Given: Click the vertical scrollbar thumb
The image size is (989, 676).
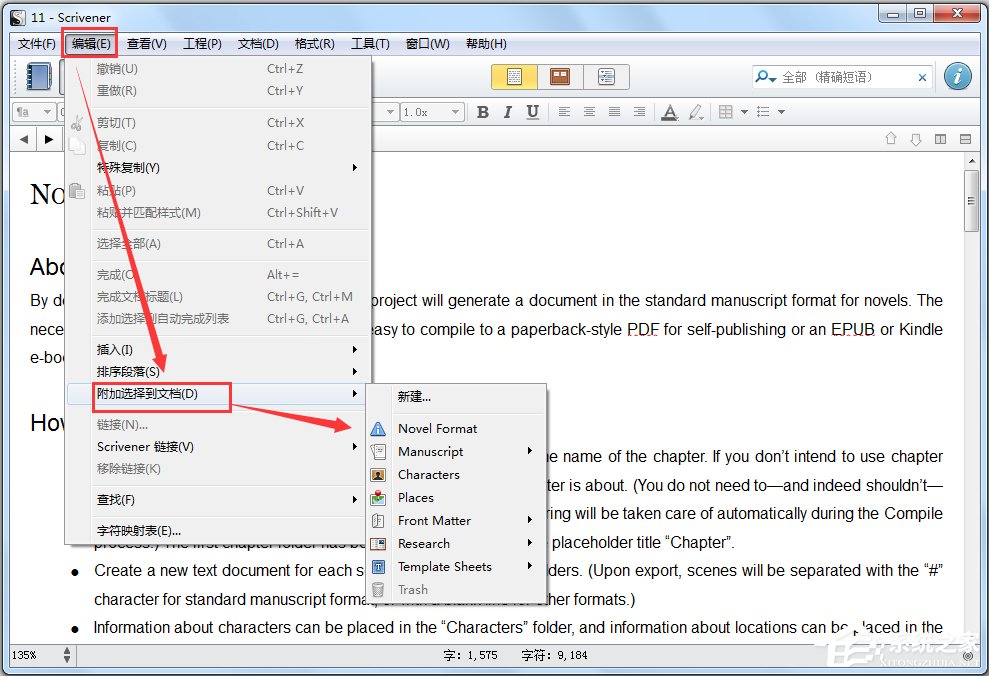Looking at the screenshot, I should pos(971,201).
